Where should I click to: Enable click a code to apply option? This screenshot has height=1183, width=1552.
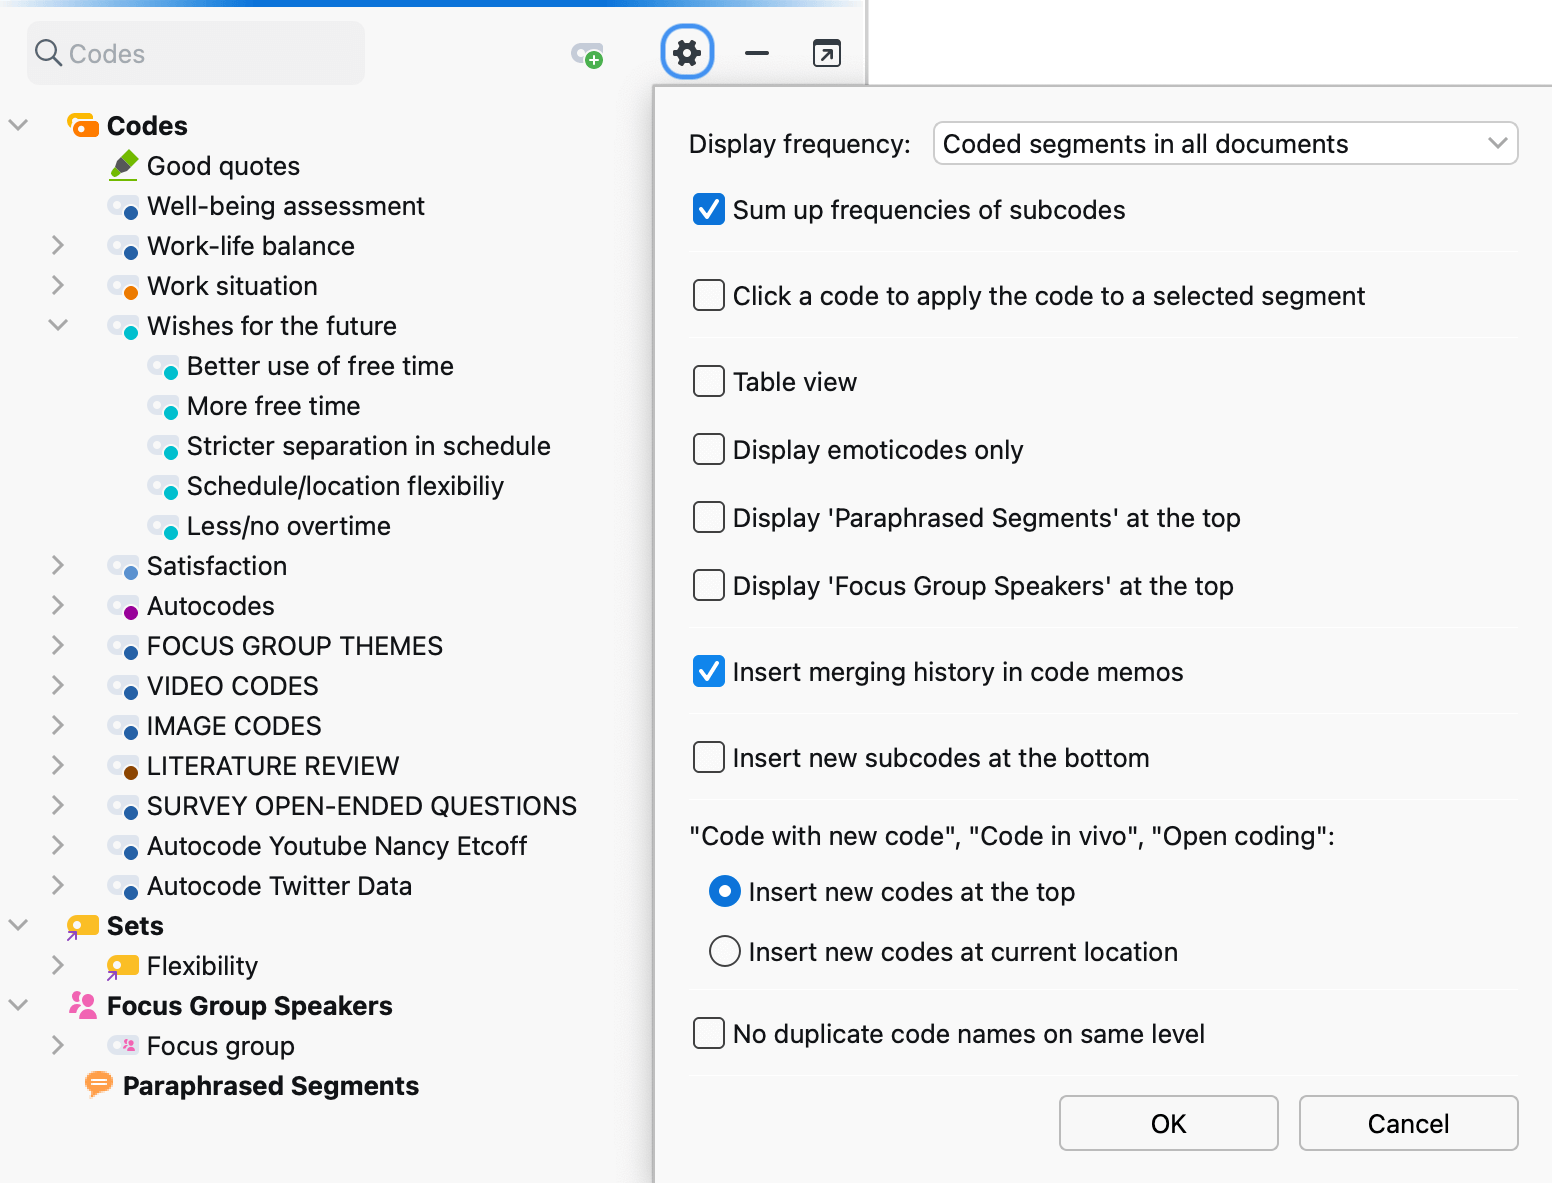pyautogui.click(x=709, y=295)
